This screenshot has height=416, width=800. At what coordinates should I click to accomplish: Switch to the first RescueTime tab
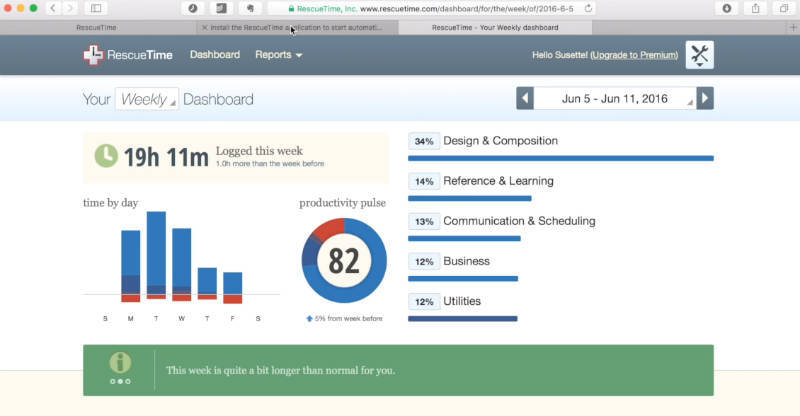coord(96,28)
